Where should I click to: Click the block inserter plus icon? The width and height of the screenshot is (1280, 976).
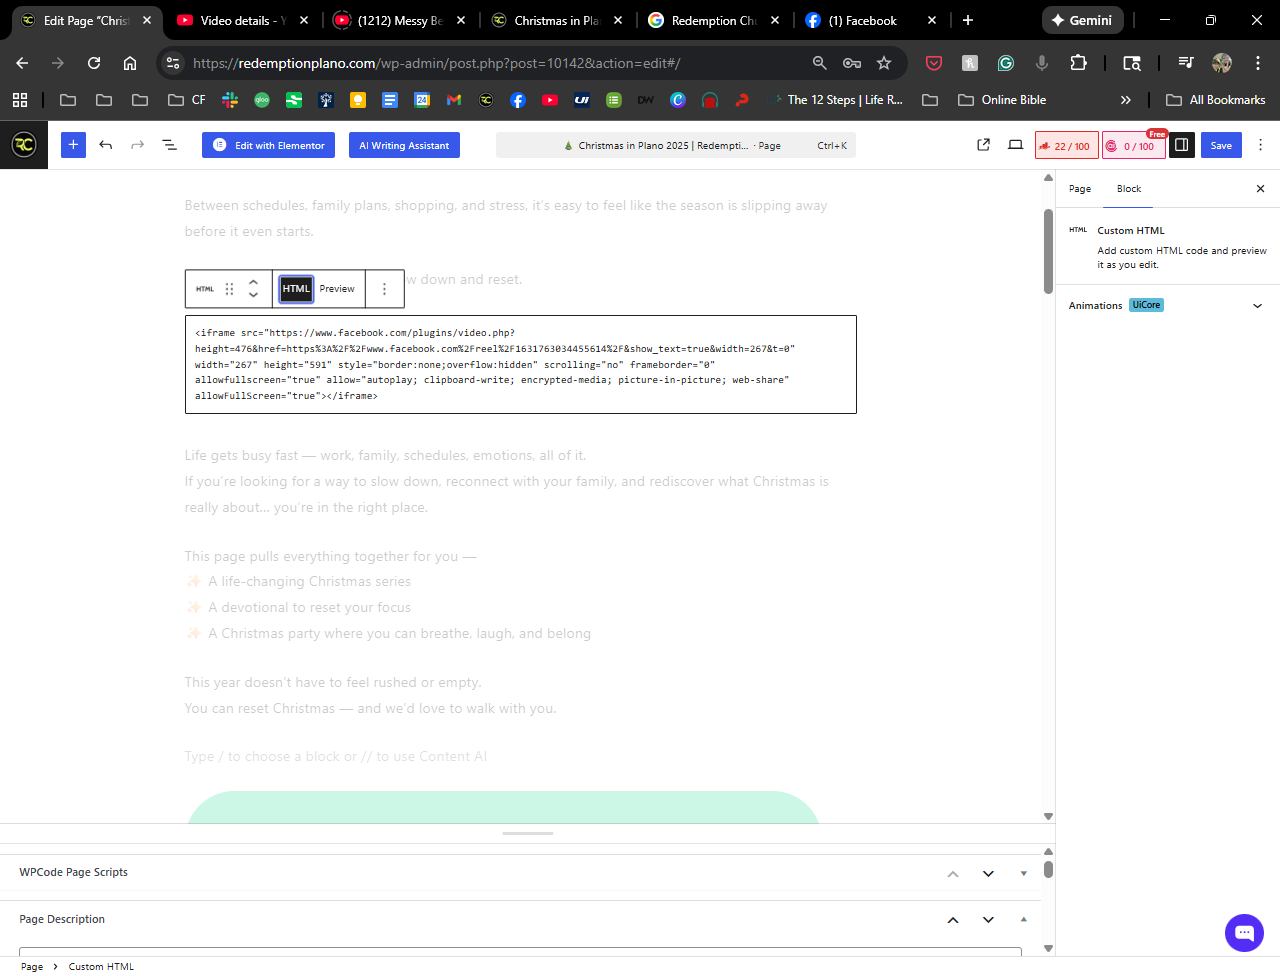pos(73,145)
